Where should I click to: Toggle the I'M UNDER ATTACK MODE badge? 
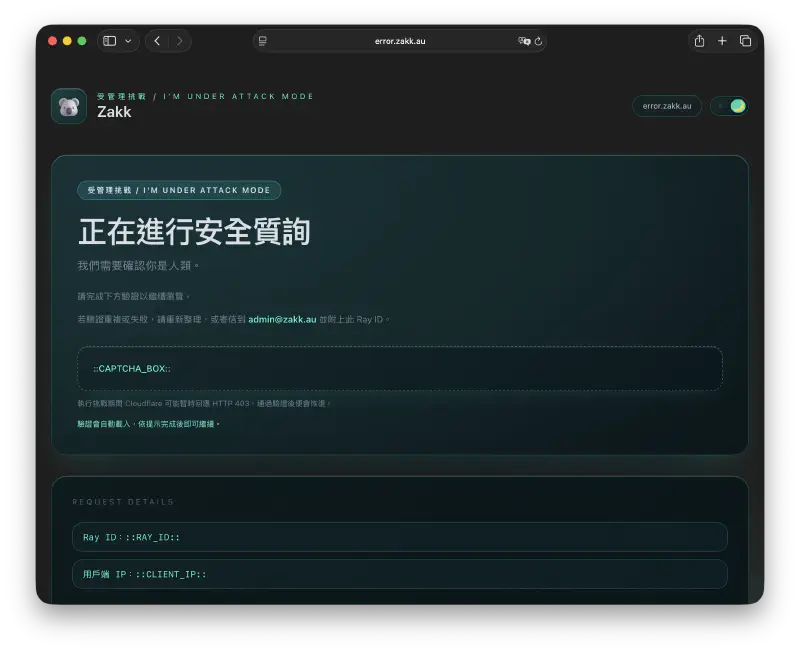[x=178, y=190]
